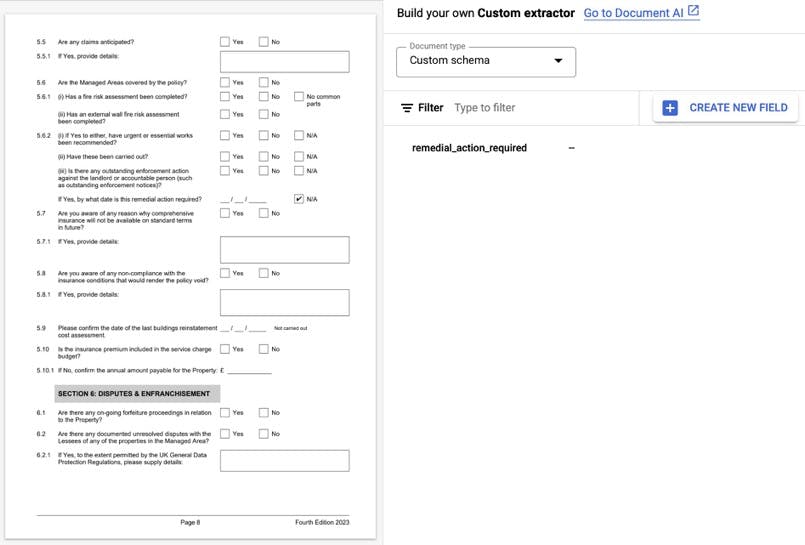Tick No for 6.1 forfeiture proceedings

tap(263, 413)
